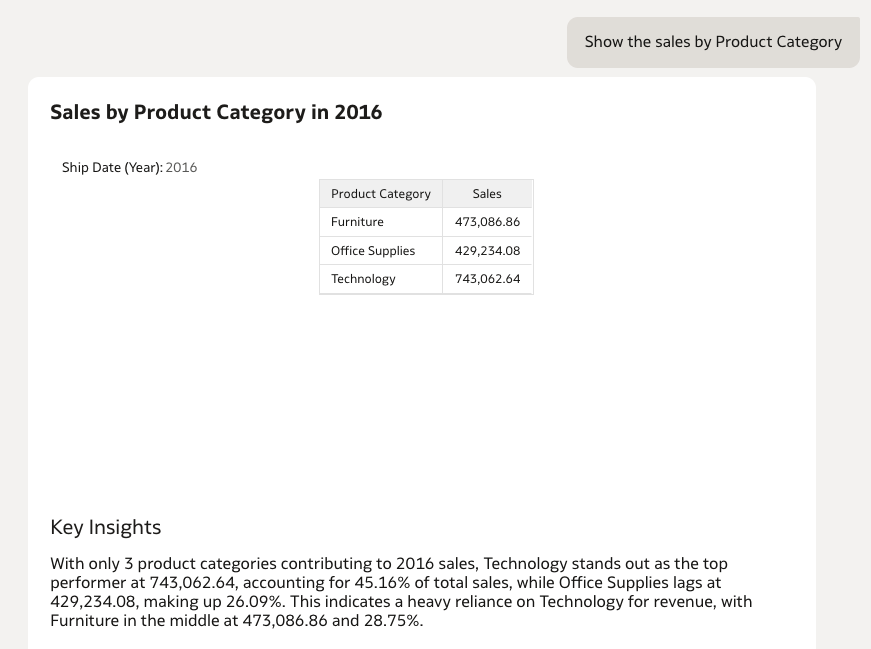Viewport: 871px width, 649px height.
Task: Click the 'Show the sales by Product Category' message bubble
Action: [713, 42]
